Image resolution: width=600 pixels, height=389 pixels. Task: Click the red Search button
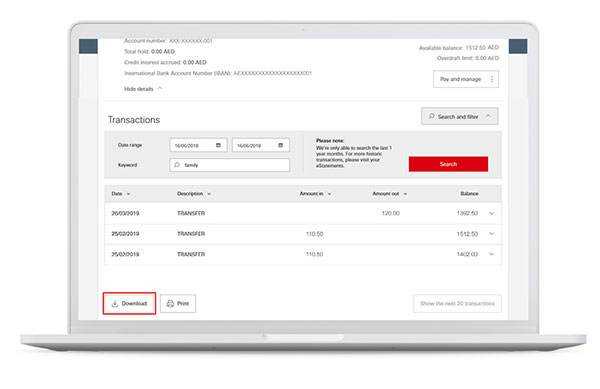pos(448,164)
